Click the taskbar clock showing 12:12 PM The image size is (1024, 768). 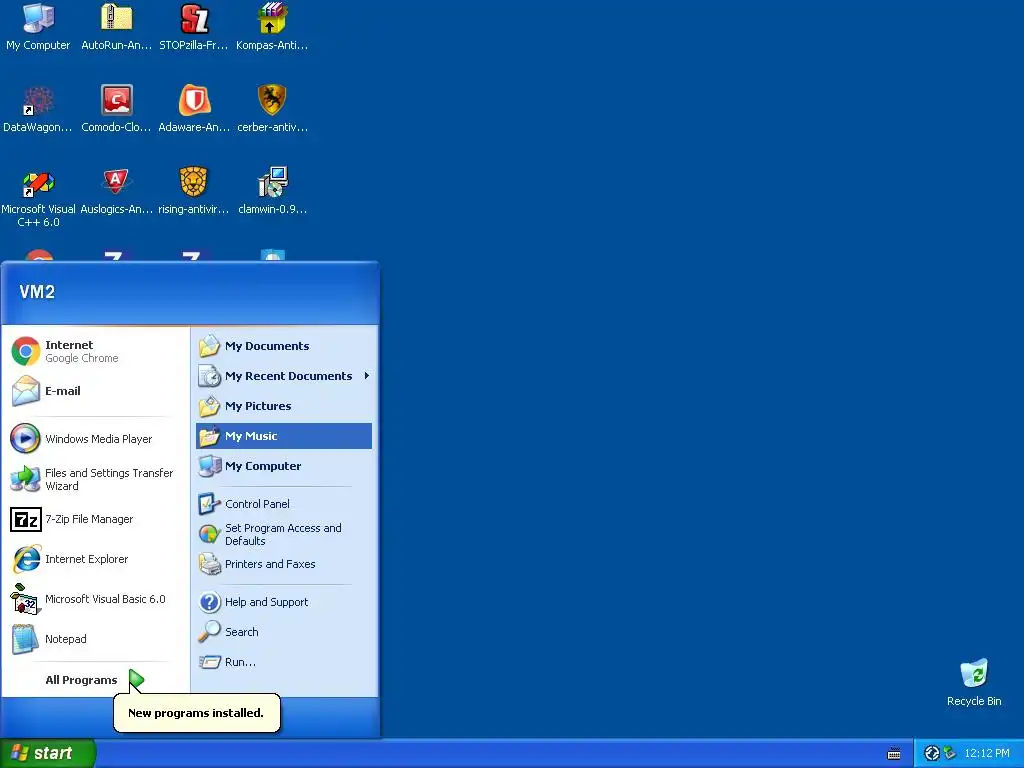(x=986, y=754)
